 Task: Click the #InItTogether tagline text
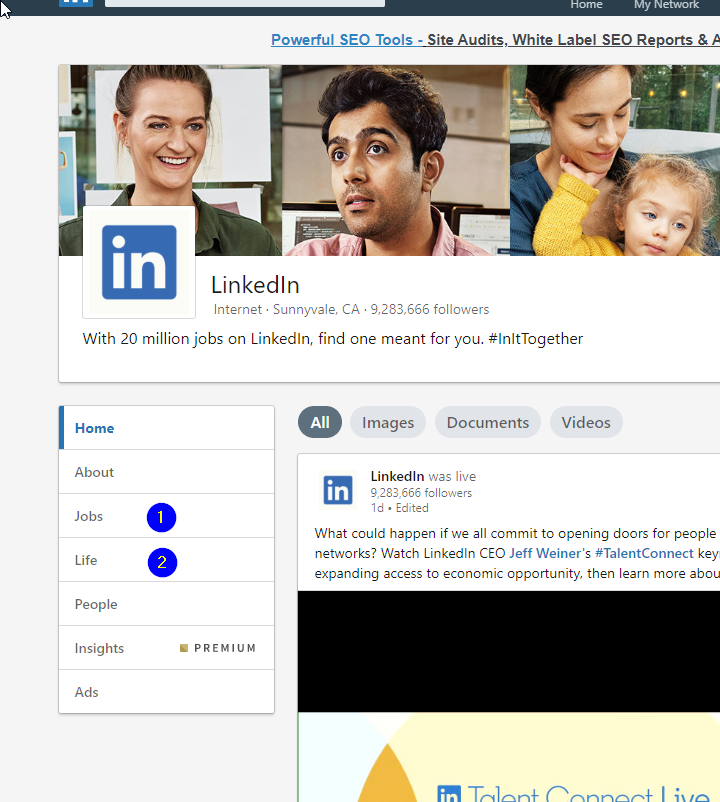point(535,339)
